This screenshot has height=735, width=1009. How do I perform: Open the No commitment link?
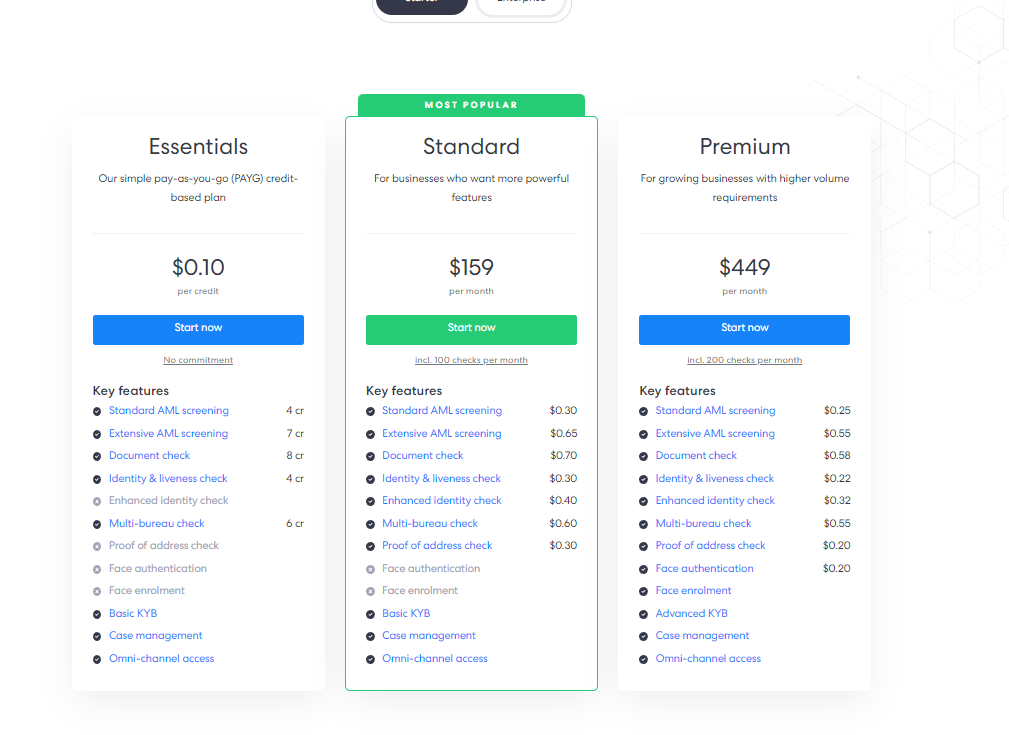tap(198, 360)
